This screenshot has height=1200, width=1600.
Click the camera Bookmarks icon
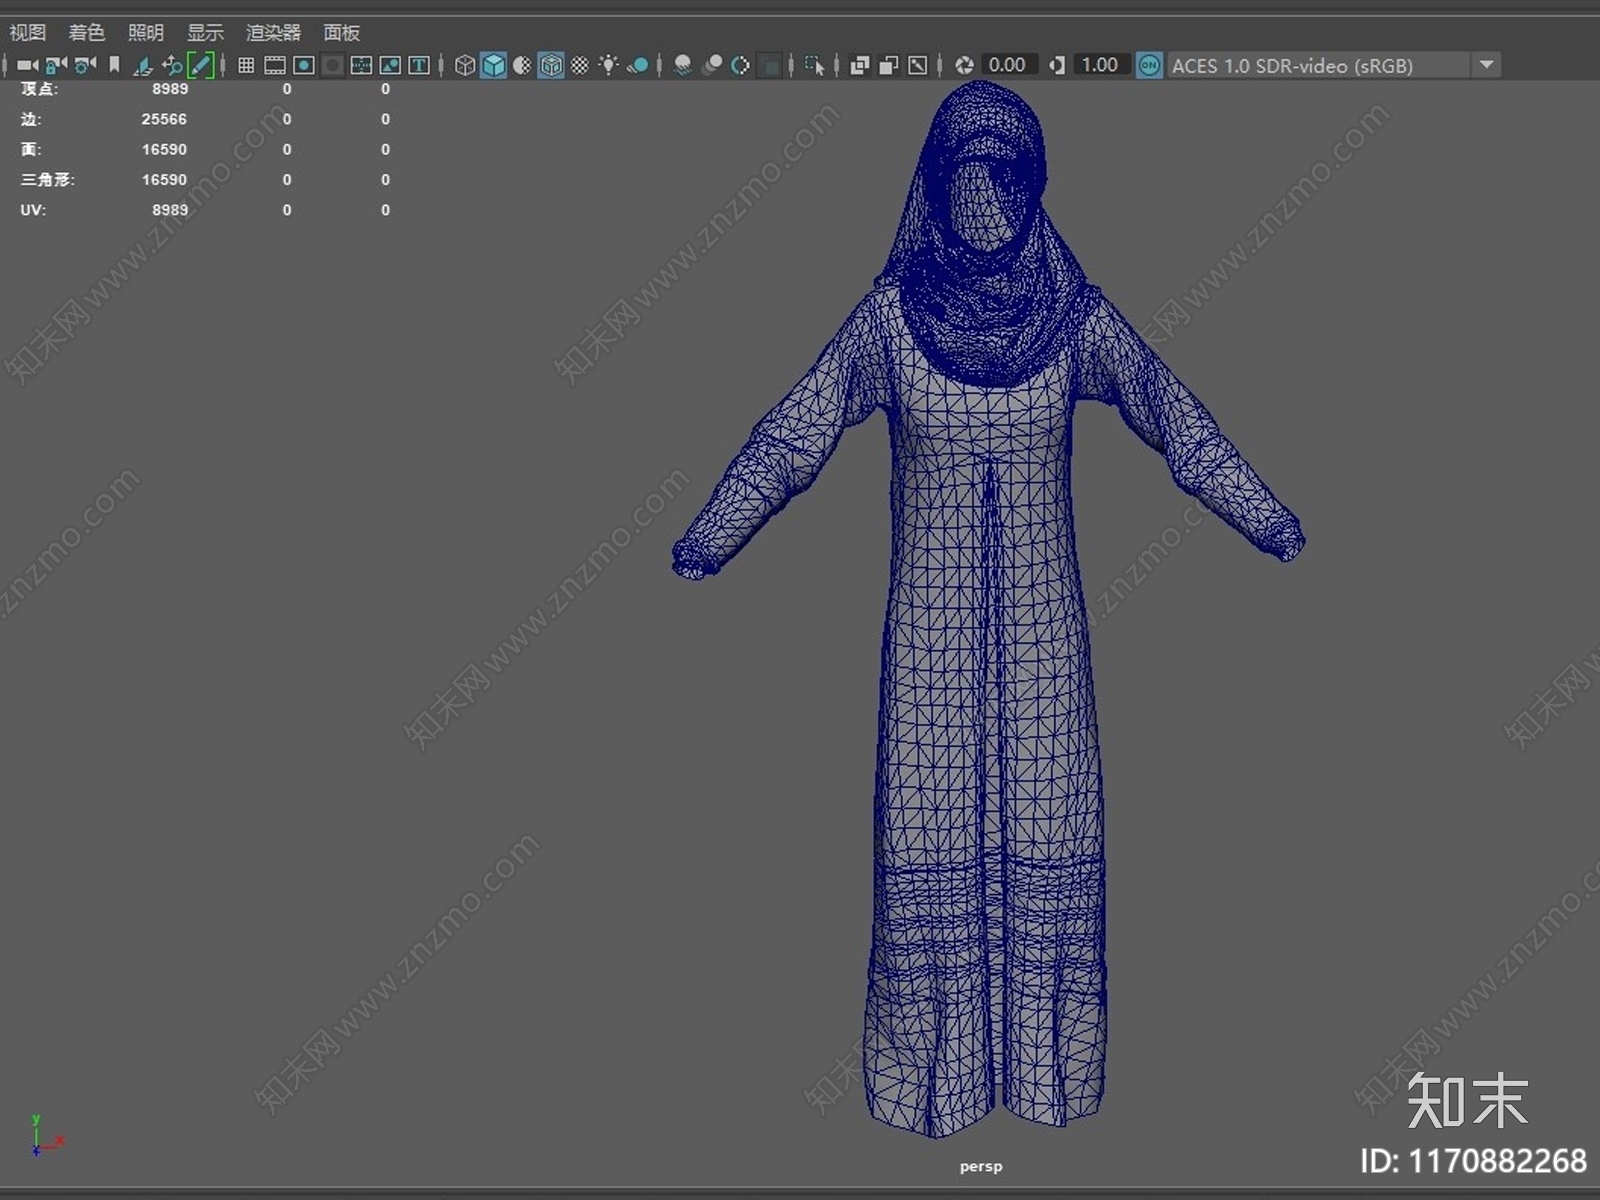tap(115, 65)
